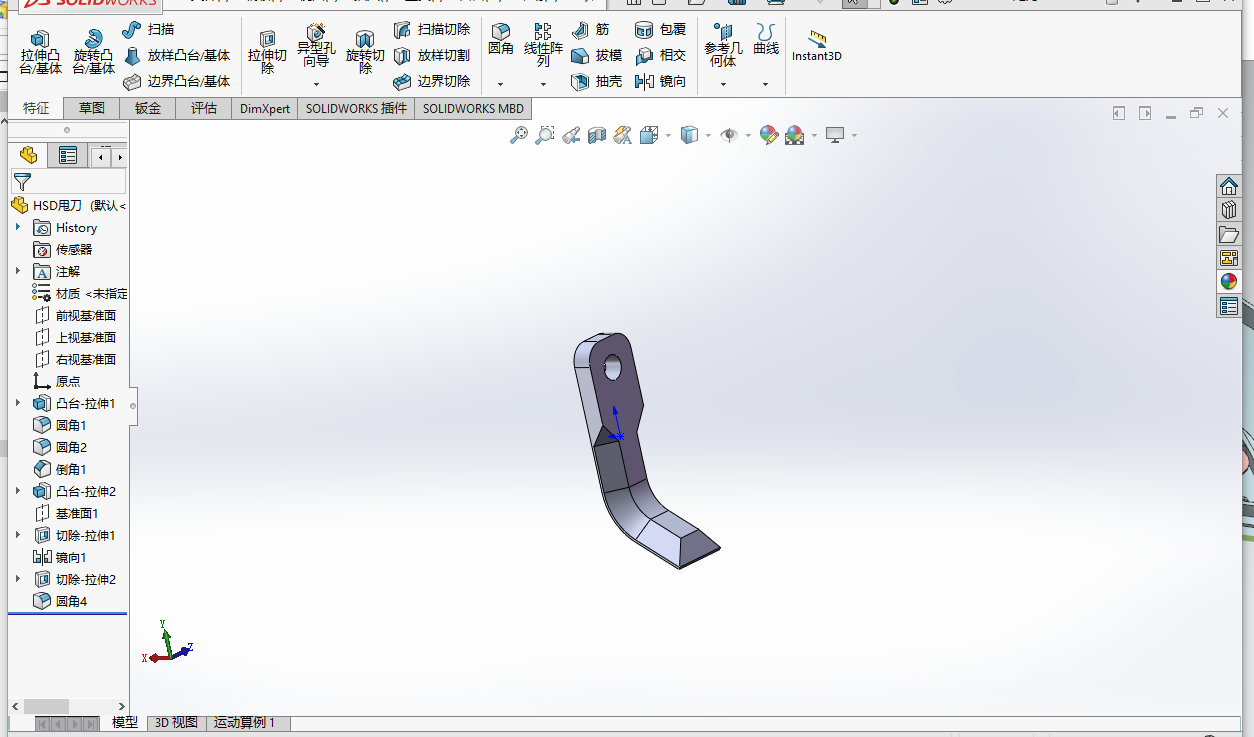Open dropdown arrow under Curves (曲线)
The image size is (1254, 737).
766,84
